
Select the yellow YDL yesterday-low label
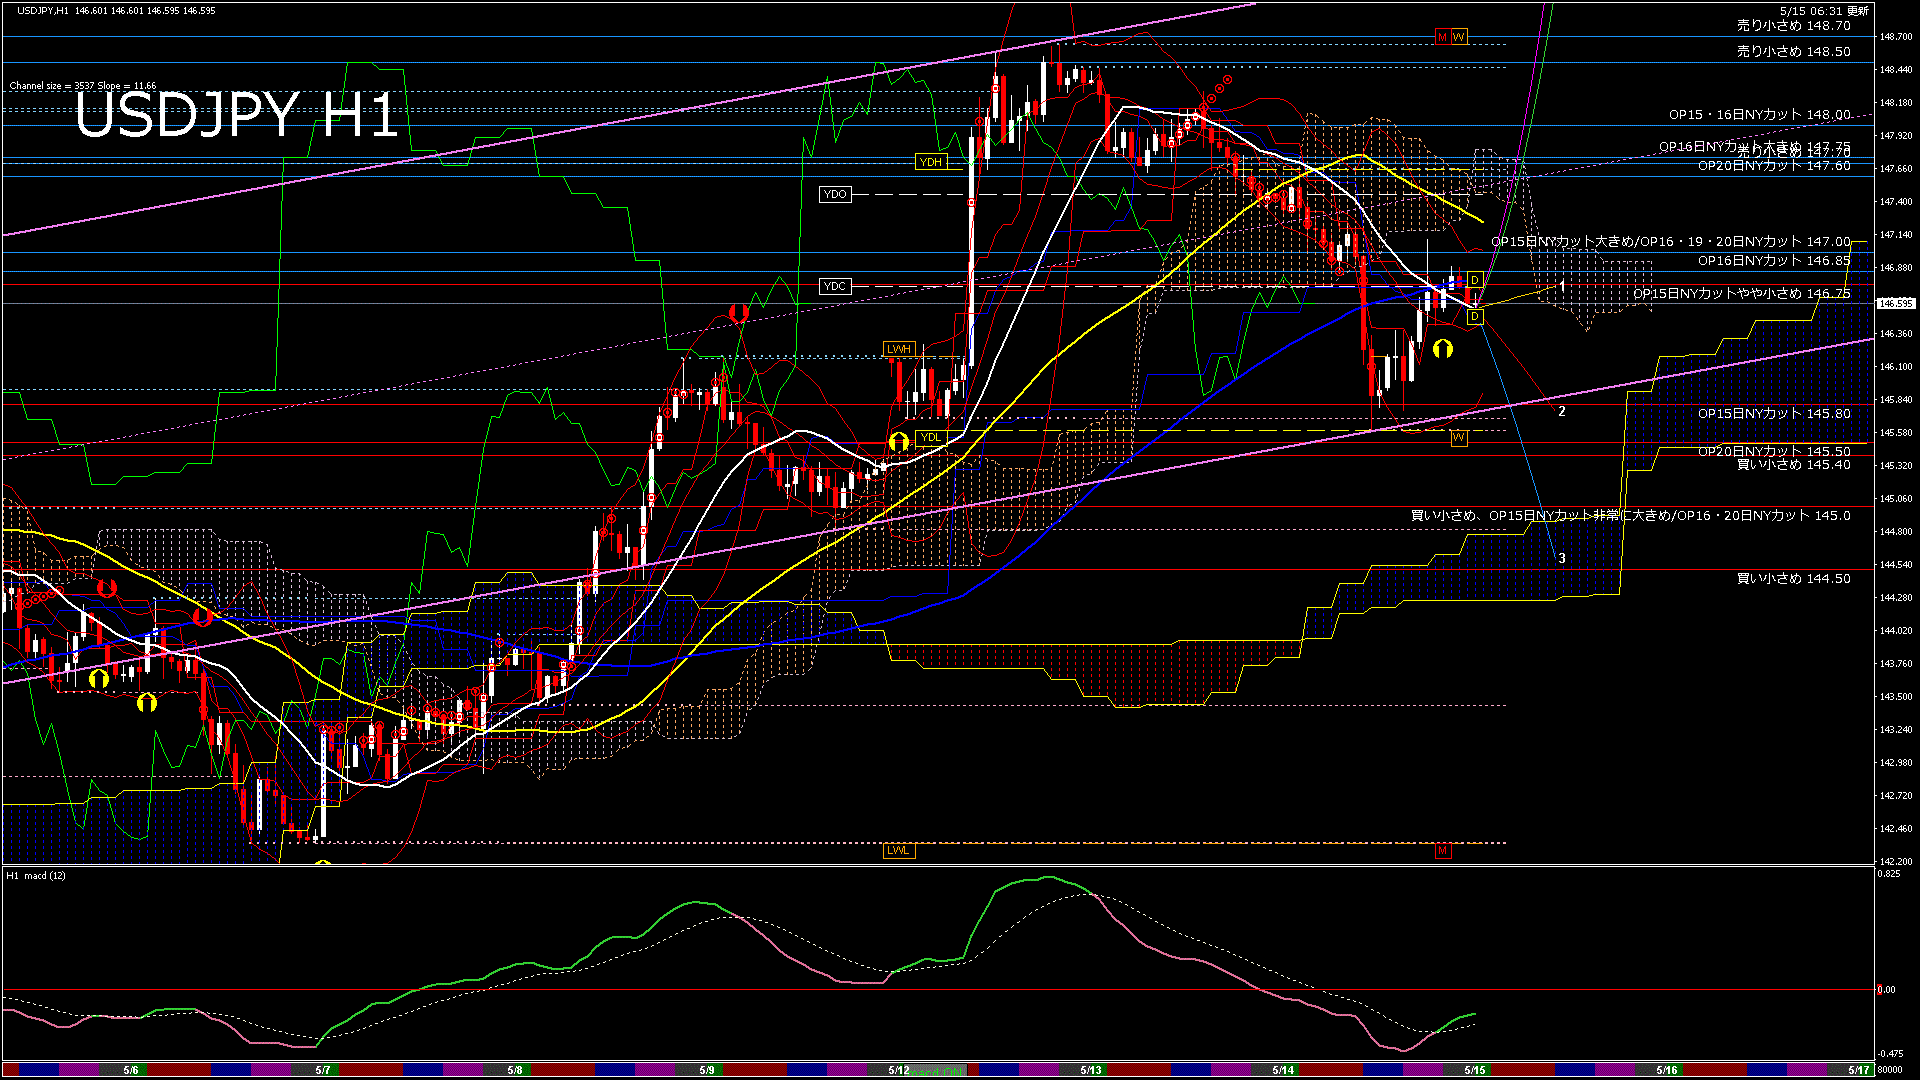pyautogui.click(x=930, y=438)
